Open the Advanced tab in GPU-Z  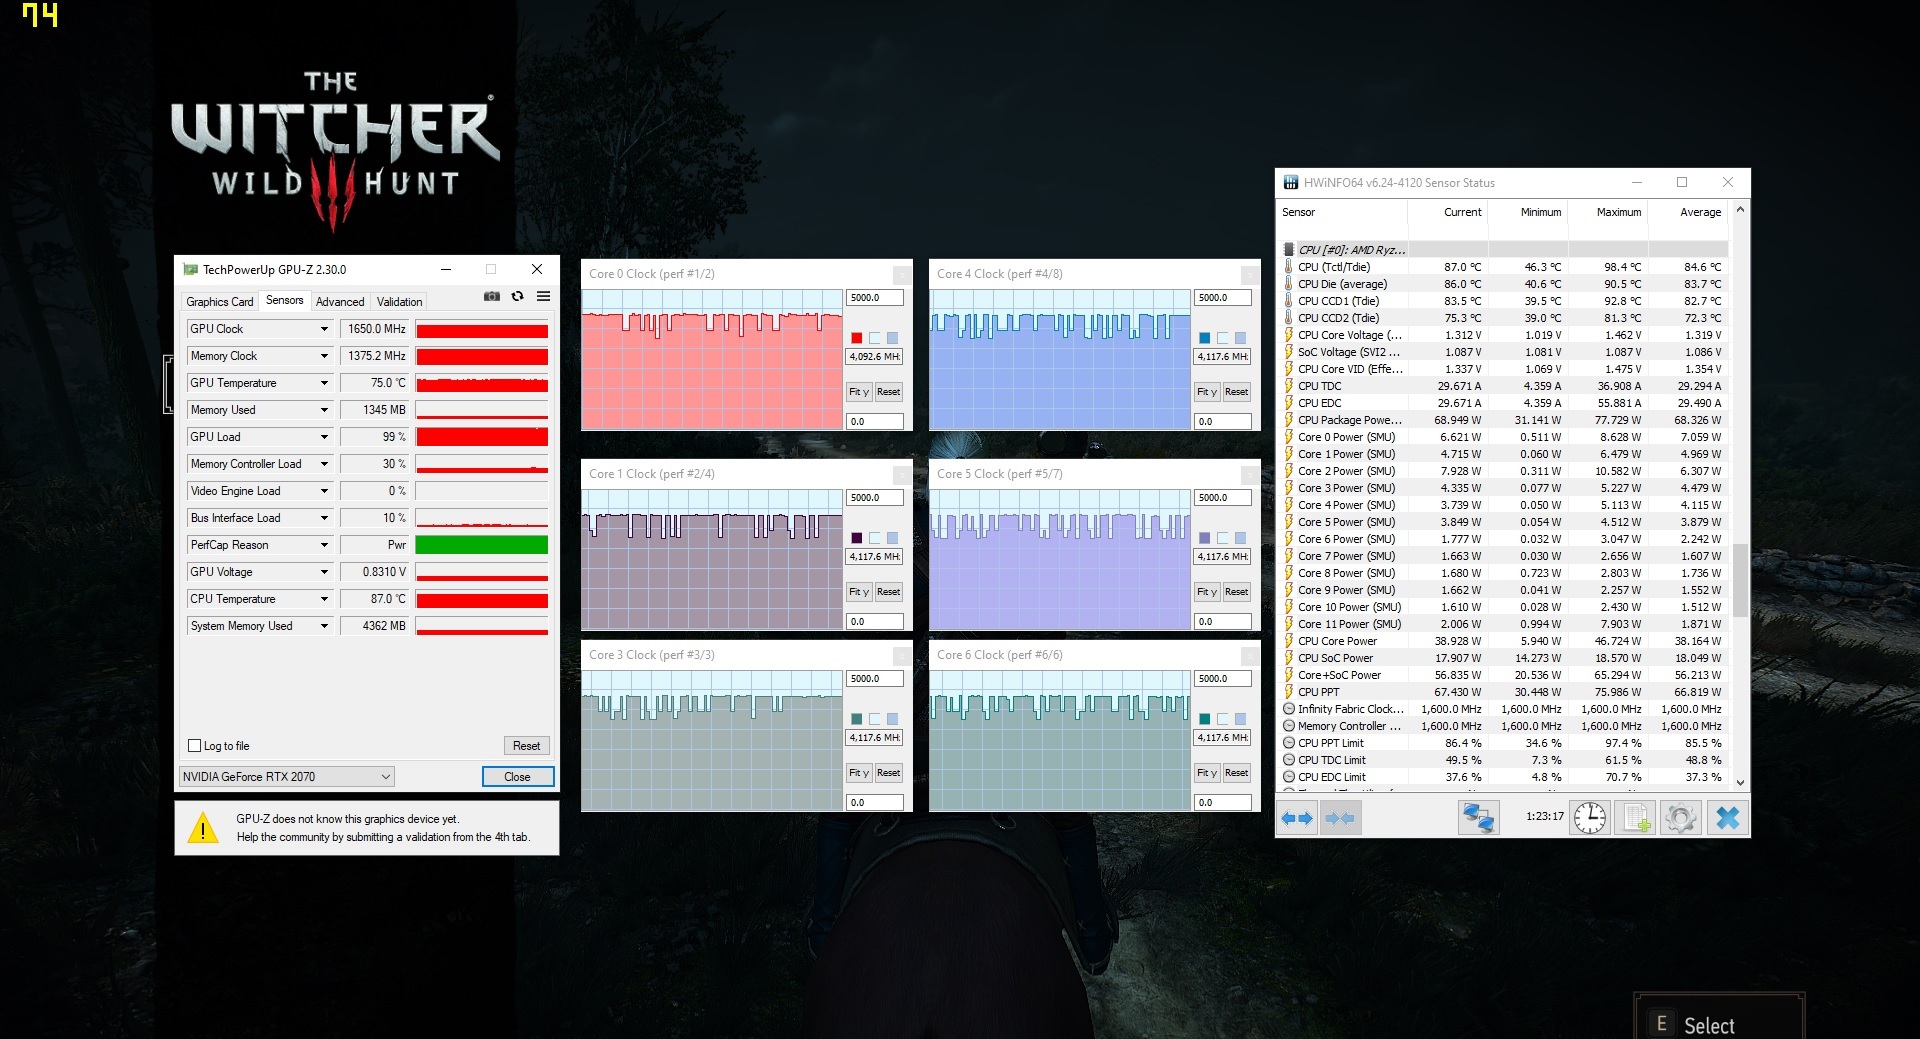tap(340, 302)
